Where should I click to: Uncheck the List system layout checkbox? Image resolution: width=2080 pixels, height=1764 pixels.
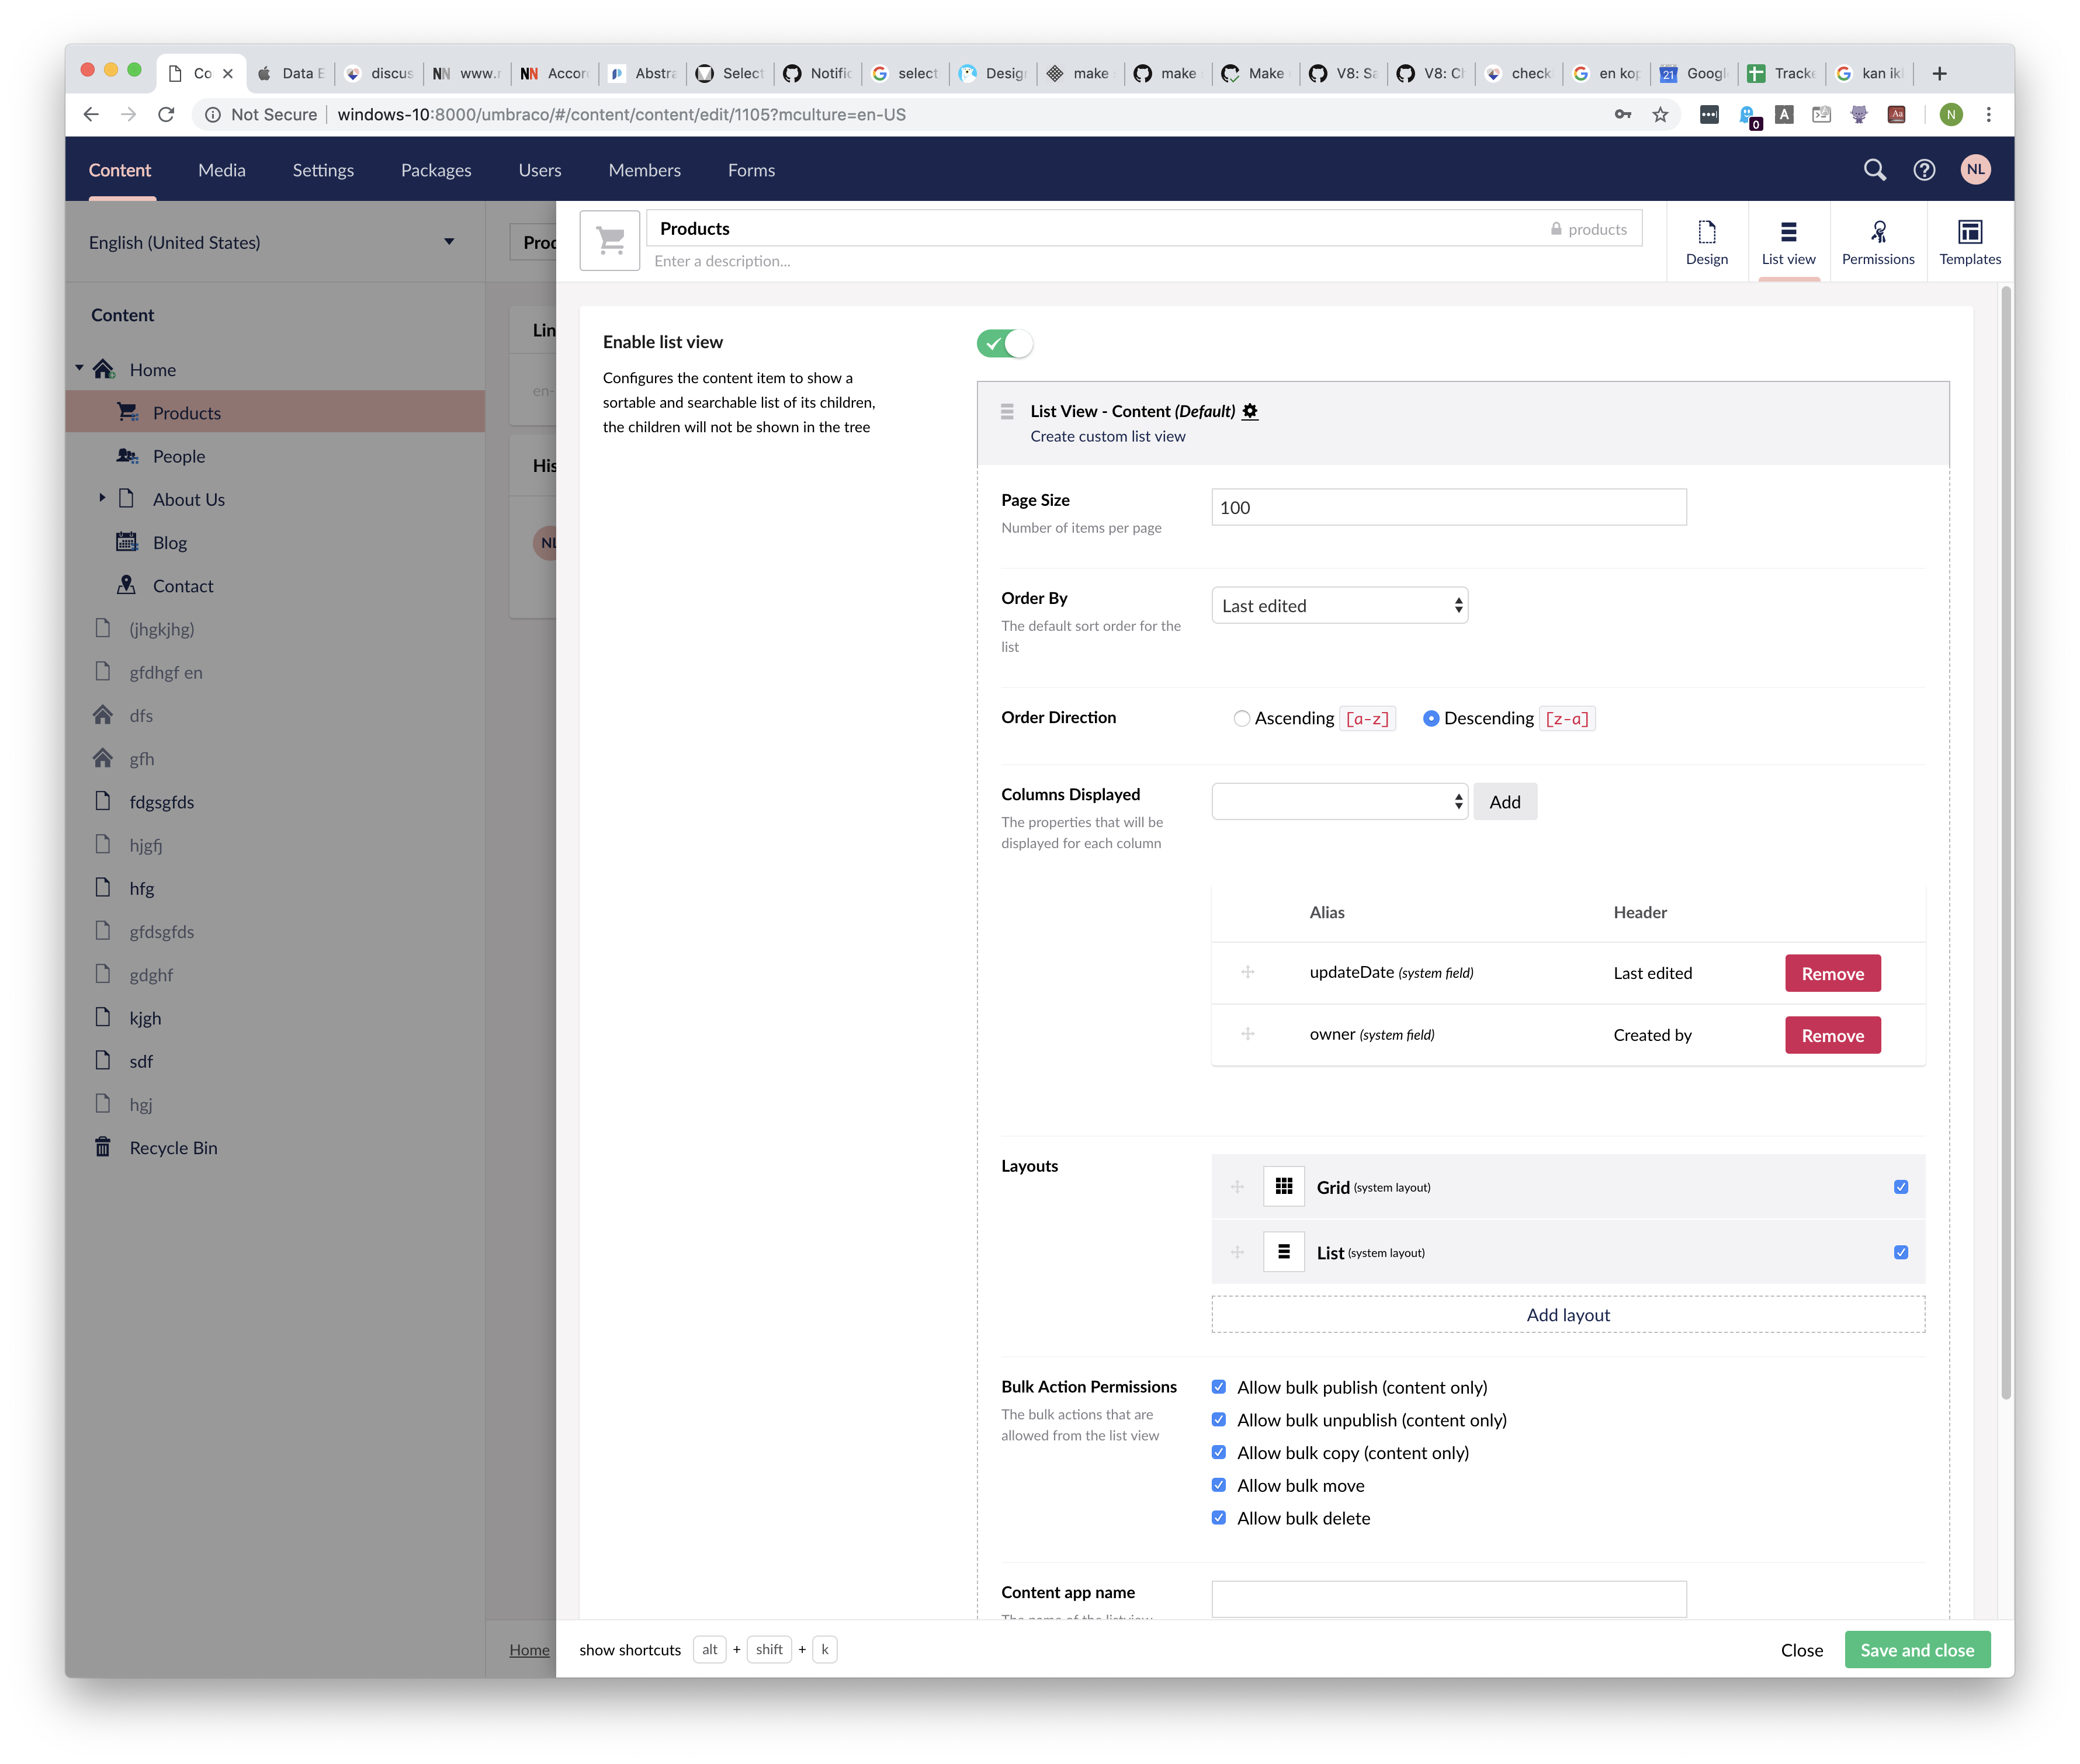click(1900, 1252)
